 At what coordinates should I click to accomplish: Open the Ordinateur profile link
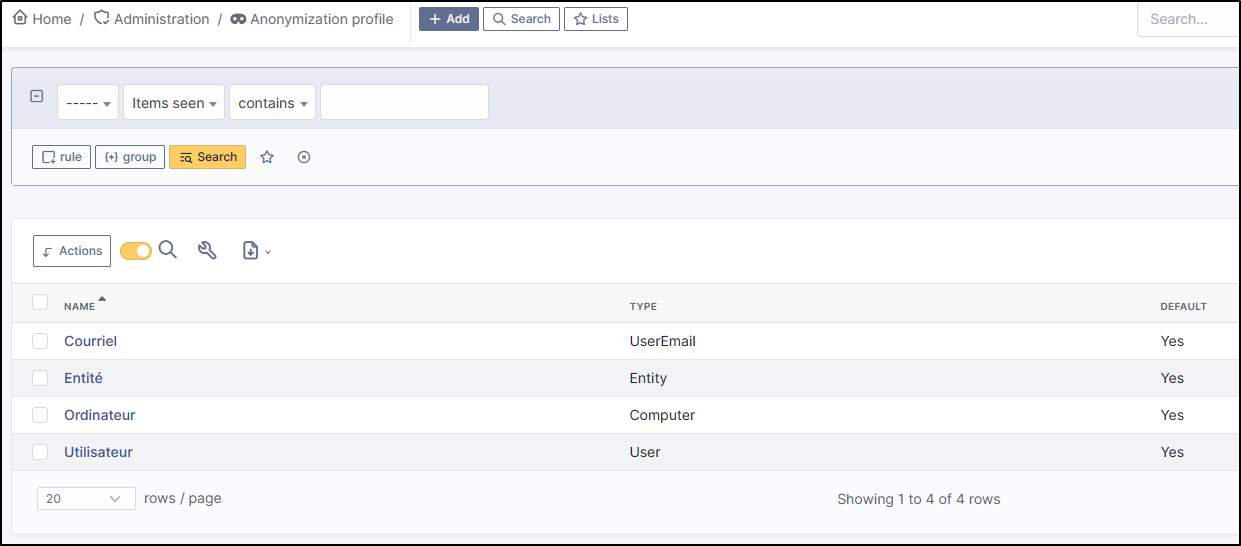coord(100,415)
